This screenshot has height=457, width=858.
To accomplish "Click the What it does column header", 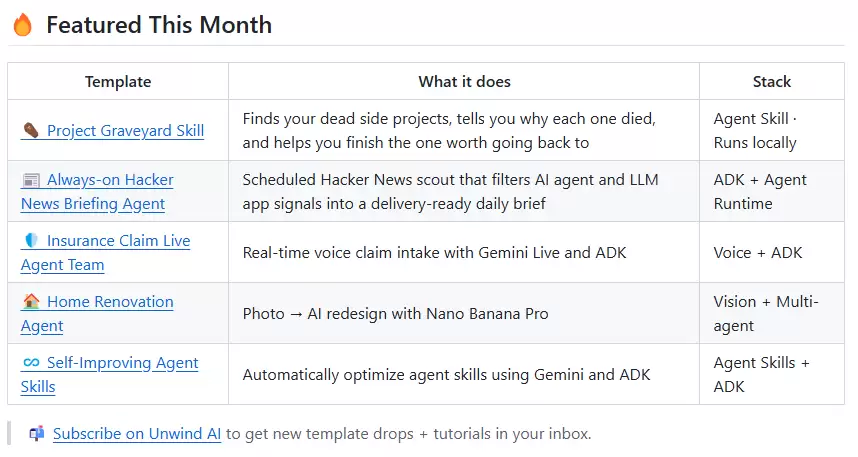I will tap(465, 82).
